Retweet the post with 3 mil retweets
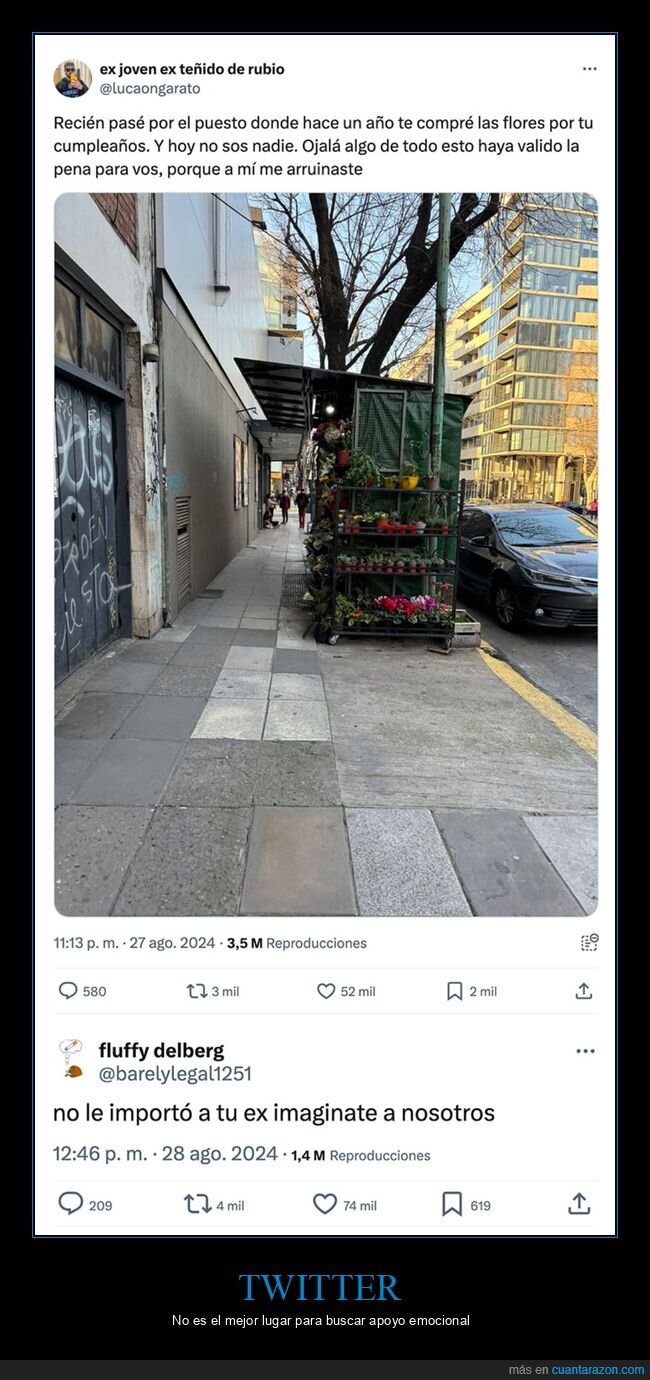The image size is (650, 1380). (197, 991)
